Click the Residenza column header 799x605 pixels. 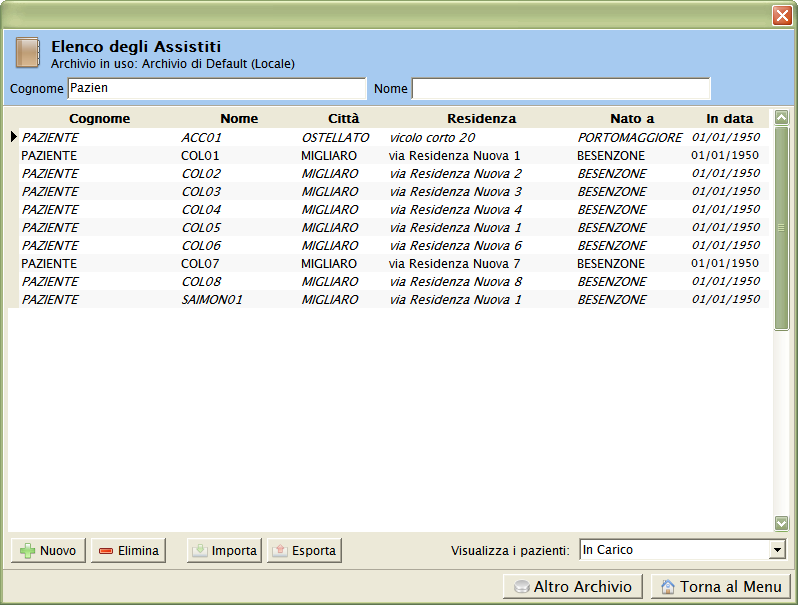(x=481, y=118)
